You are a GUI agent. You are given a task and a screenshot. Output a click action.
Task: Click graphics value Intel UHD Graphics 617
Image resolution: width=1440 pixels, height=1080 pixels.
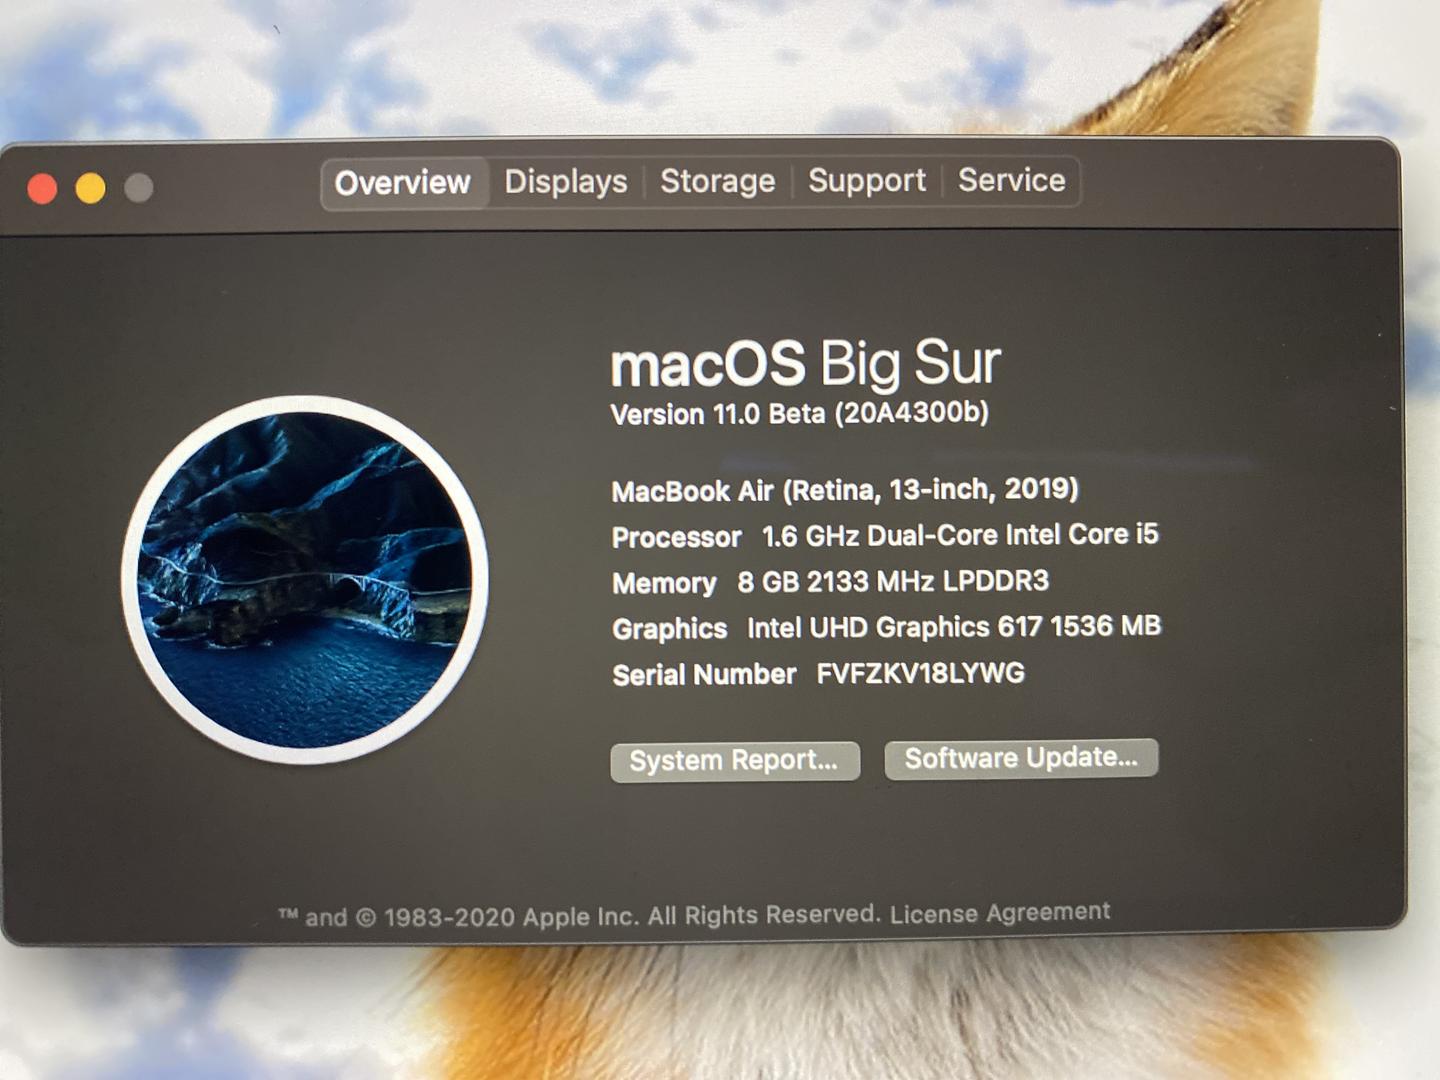click(895, 627)
